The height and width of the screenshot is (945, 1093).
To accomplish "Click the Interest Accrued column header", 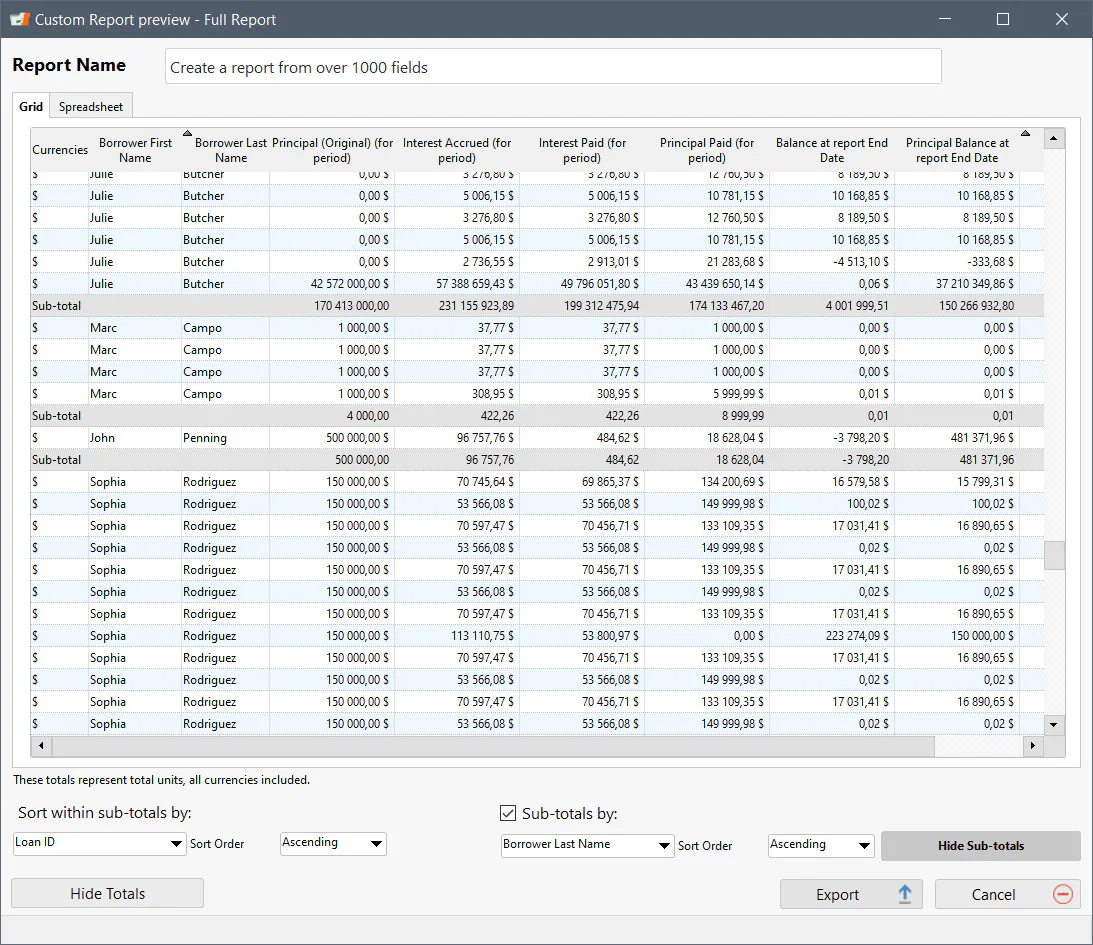I will coord(457,150).
